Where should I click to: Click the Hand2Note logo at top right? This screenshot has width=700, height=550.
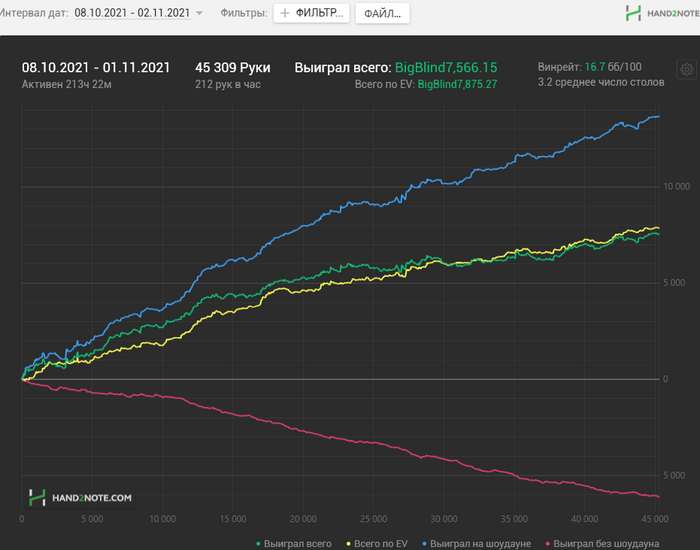point(662,13)
